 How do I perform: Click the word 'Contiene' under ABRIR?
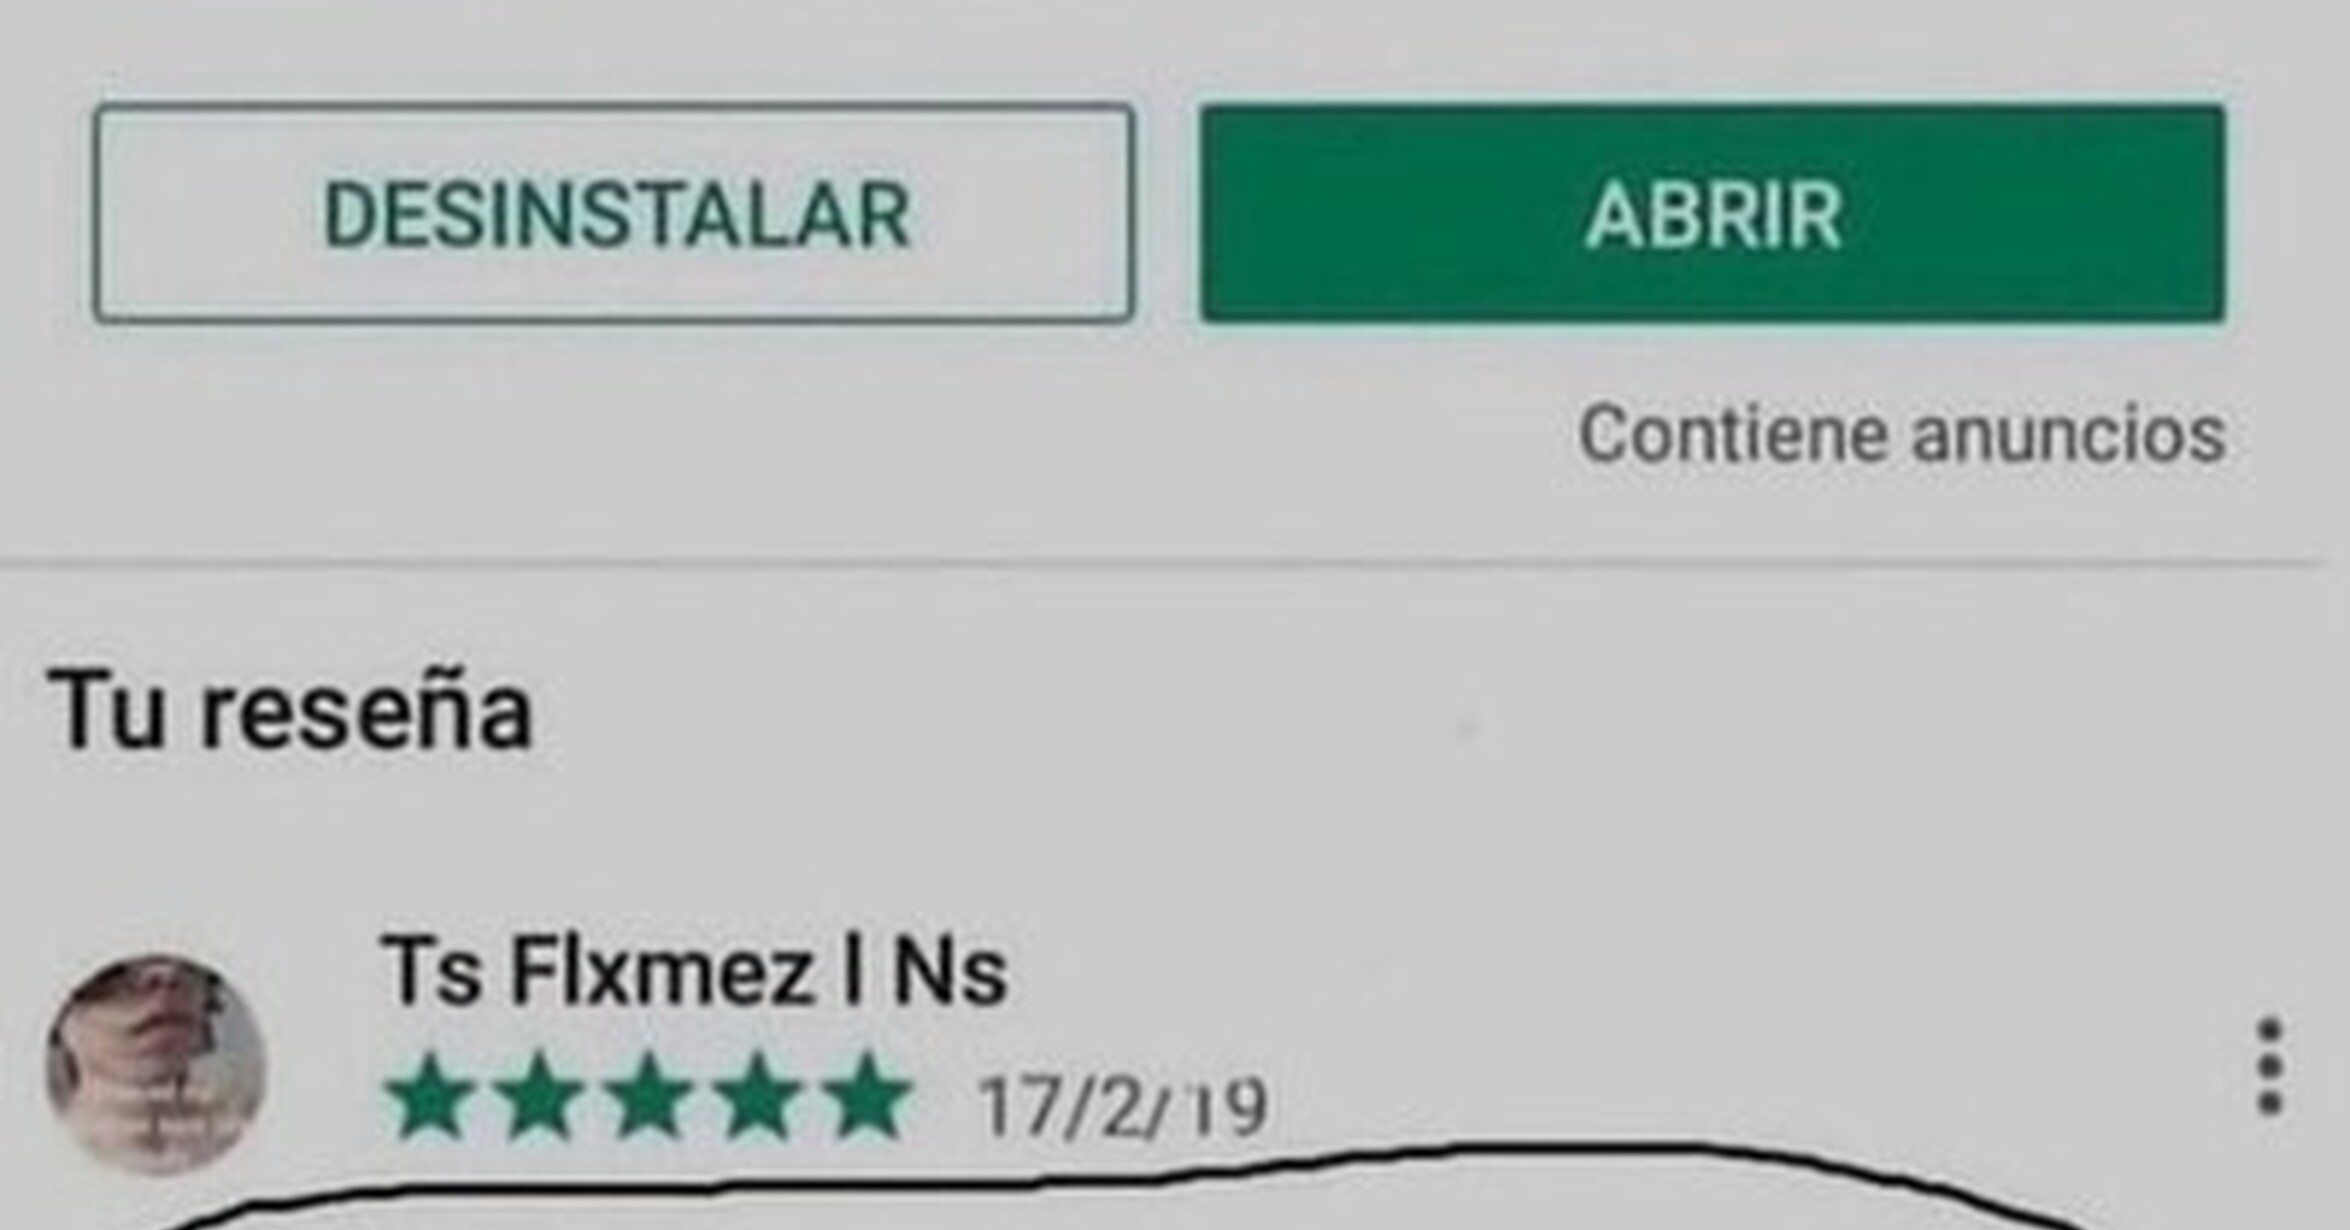coord(1732,434)
